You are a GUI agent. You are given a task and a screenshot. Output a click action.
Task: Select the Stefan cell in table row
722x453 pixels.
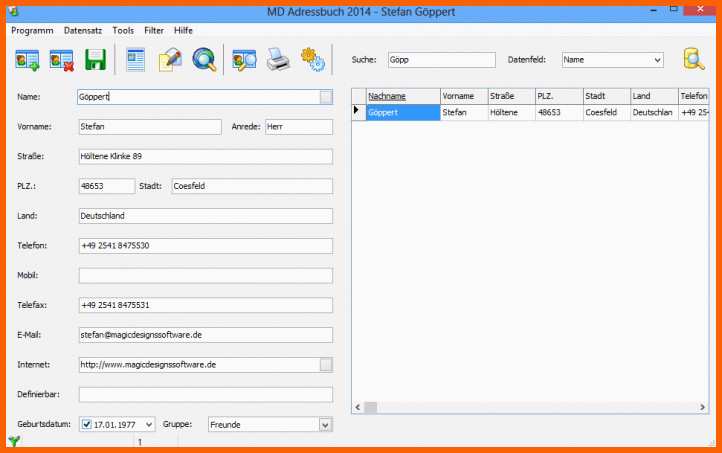pyautogui.click(x=464, y=112)
